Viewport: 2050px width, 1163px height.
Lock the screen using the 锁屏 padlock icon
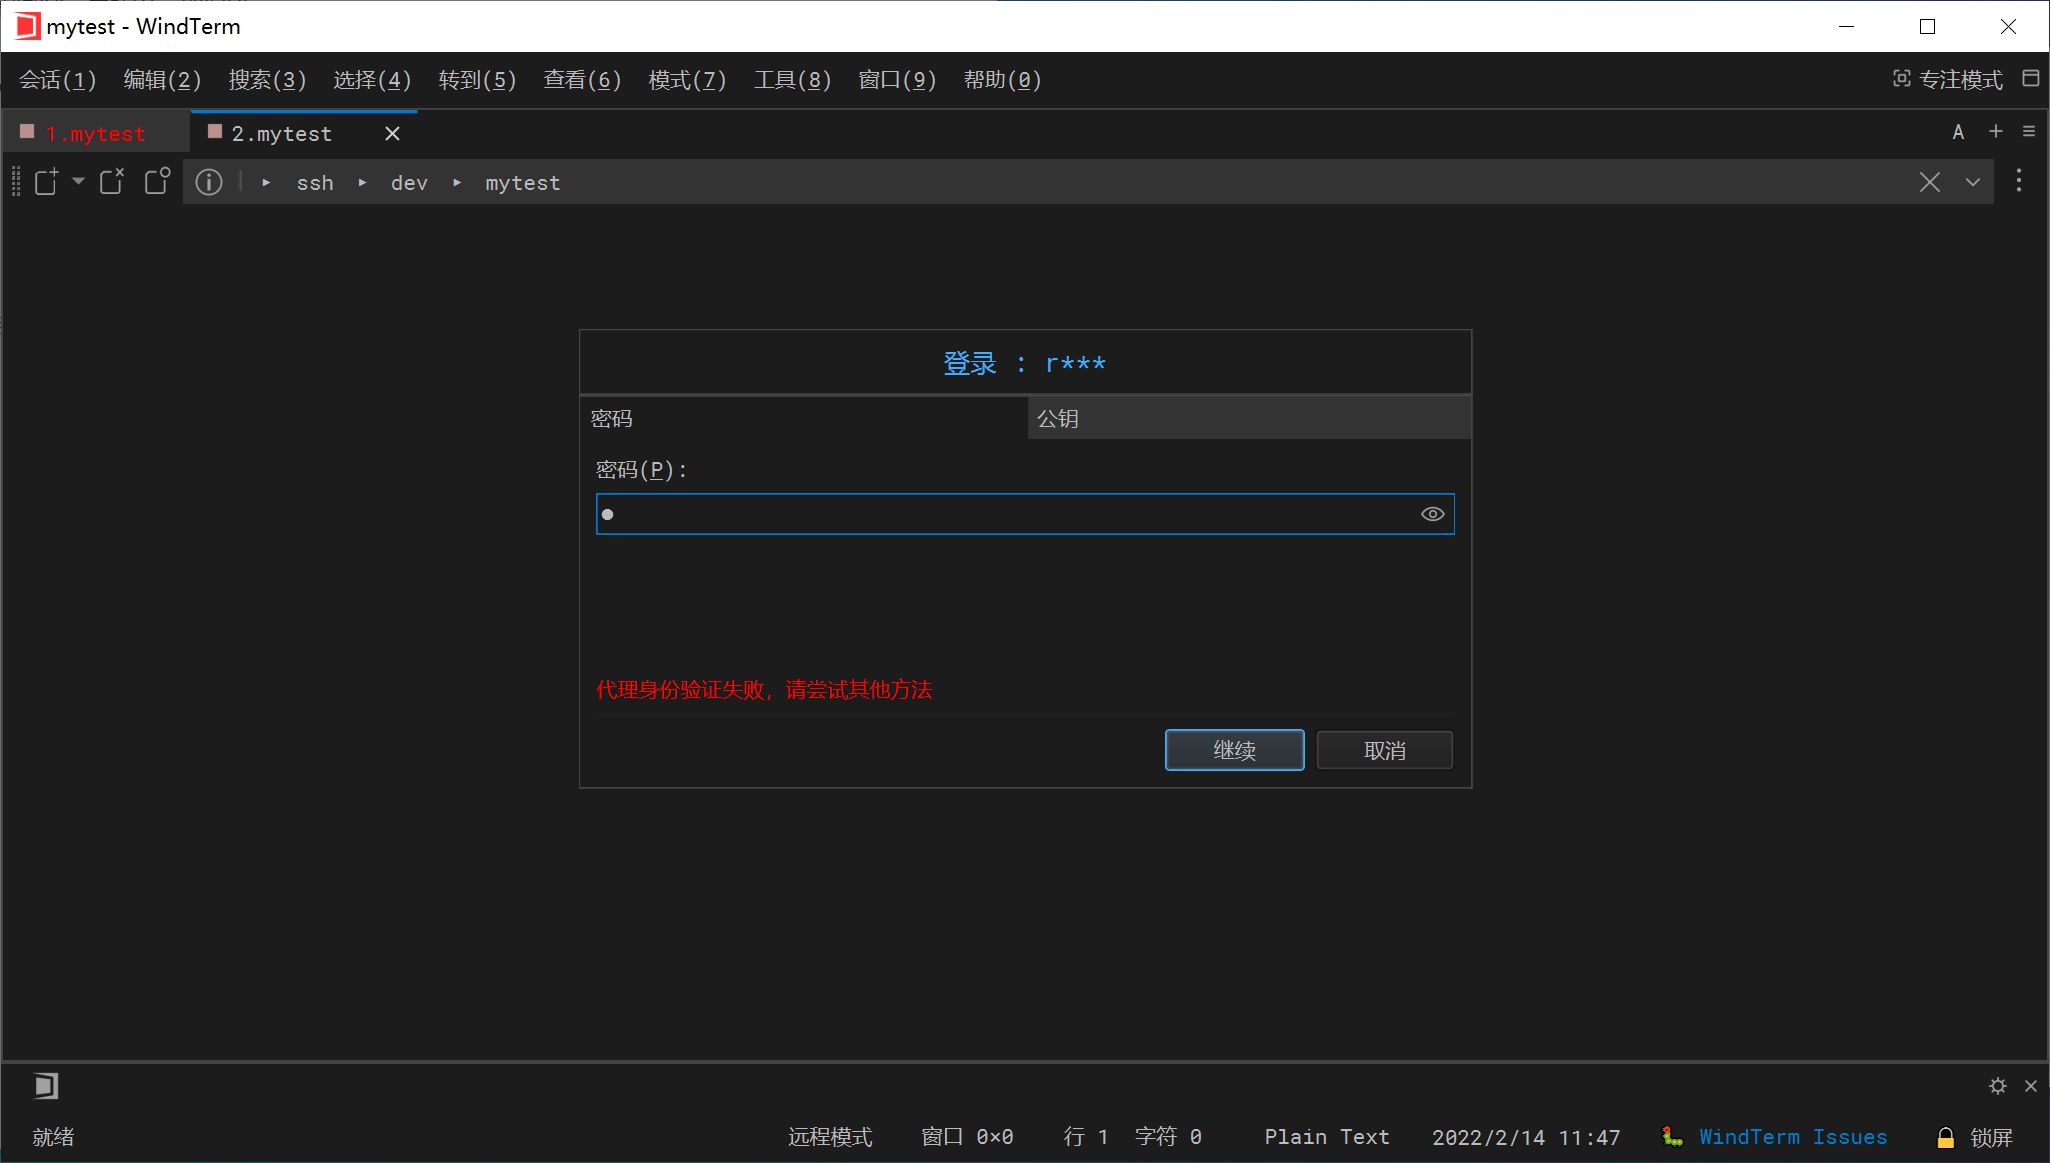[x=1945, y=1137]
